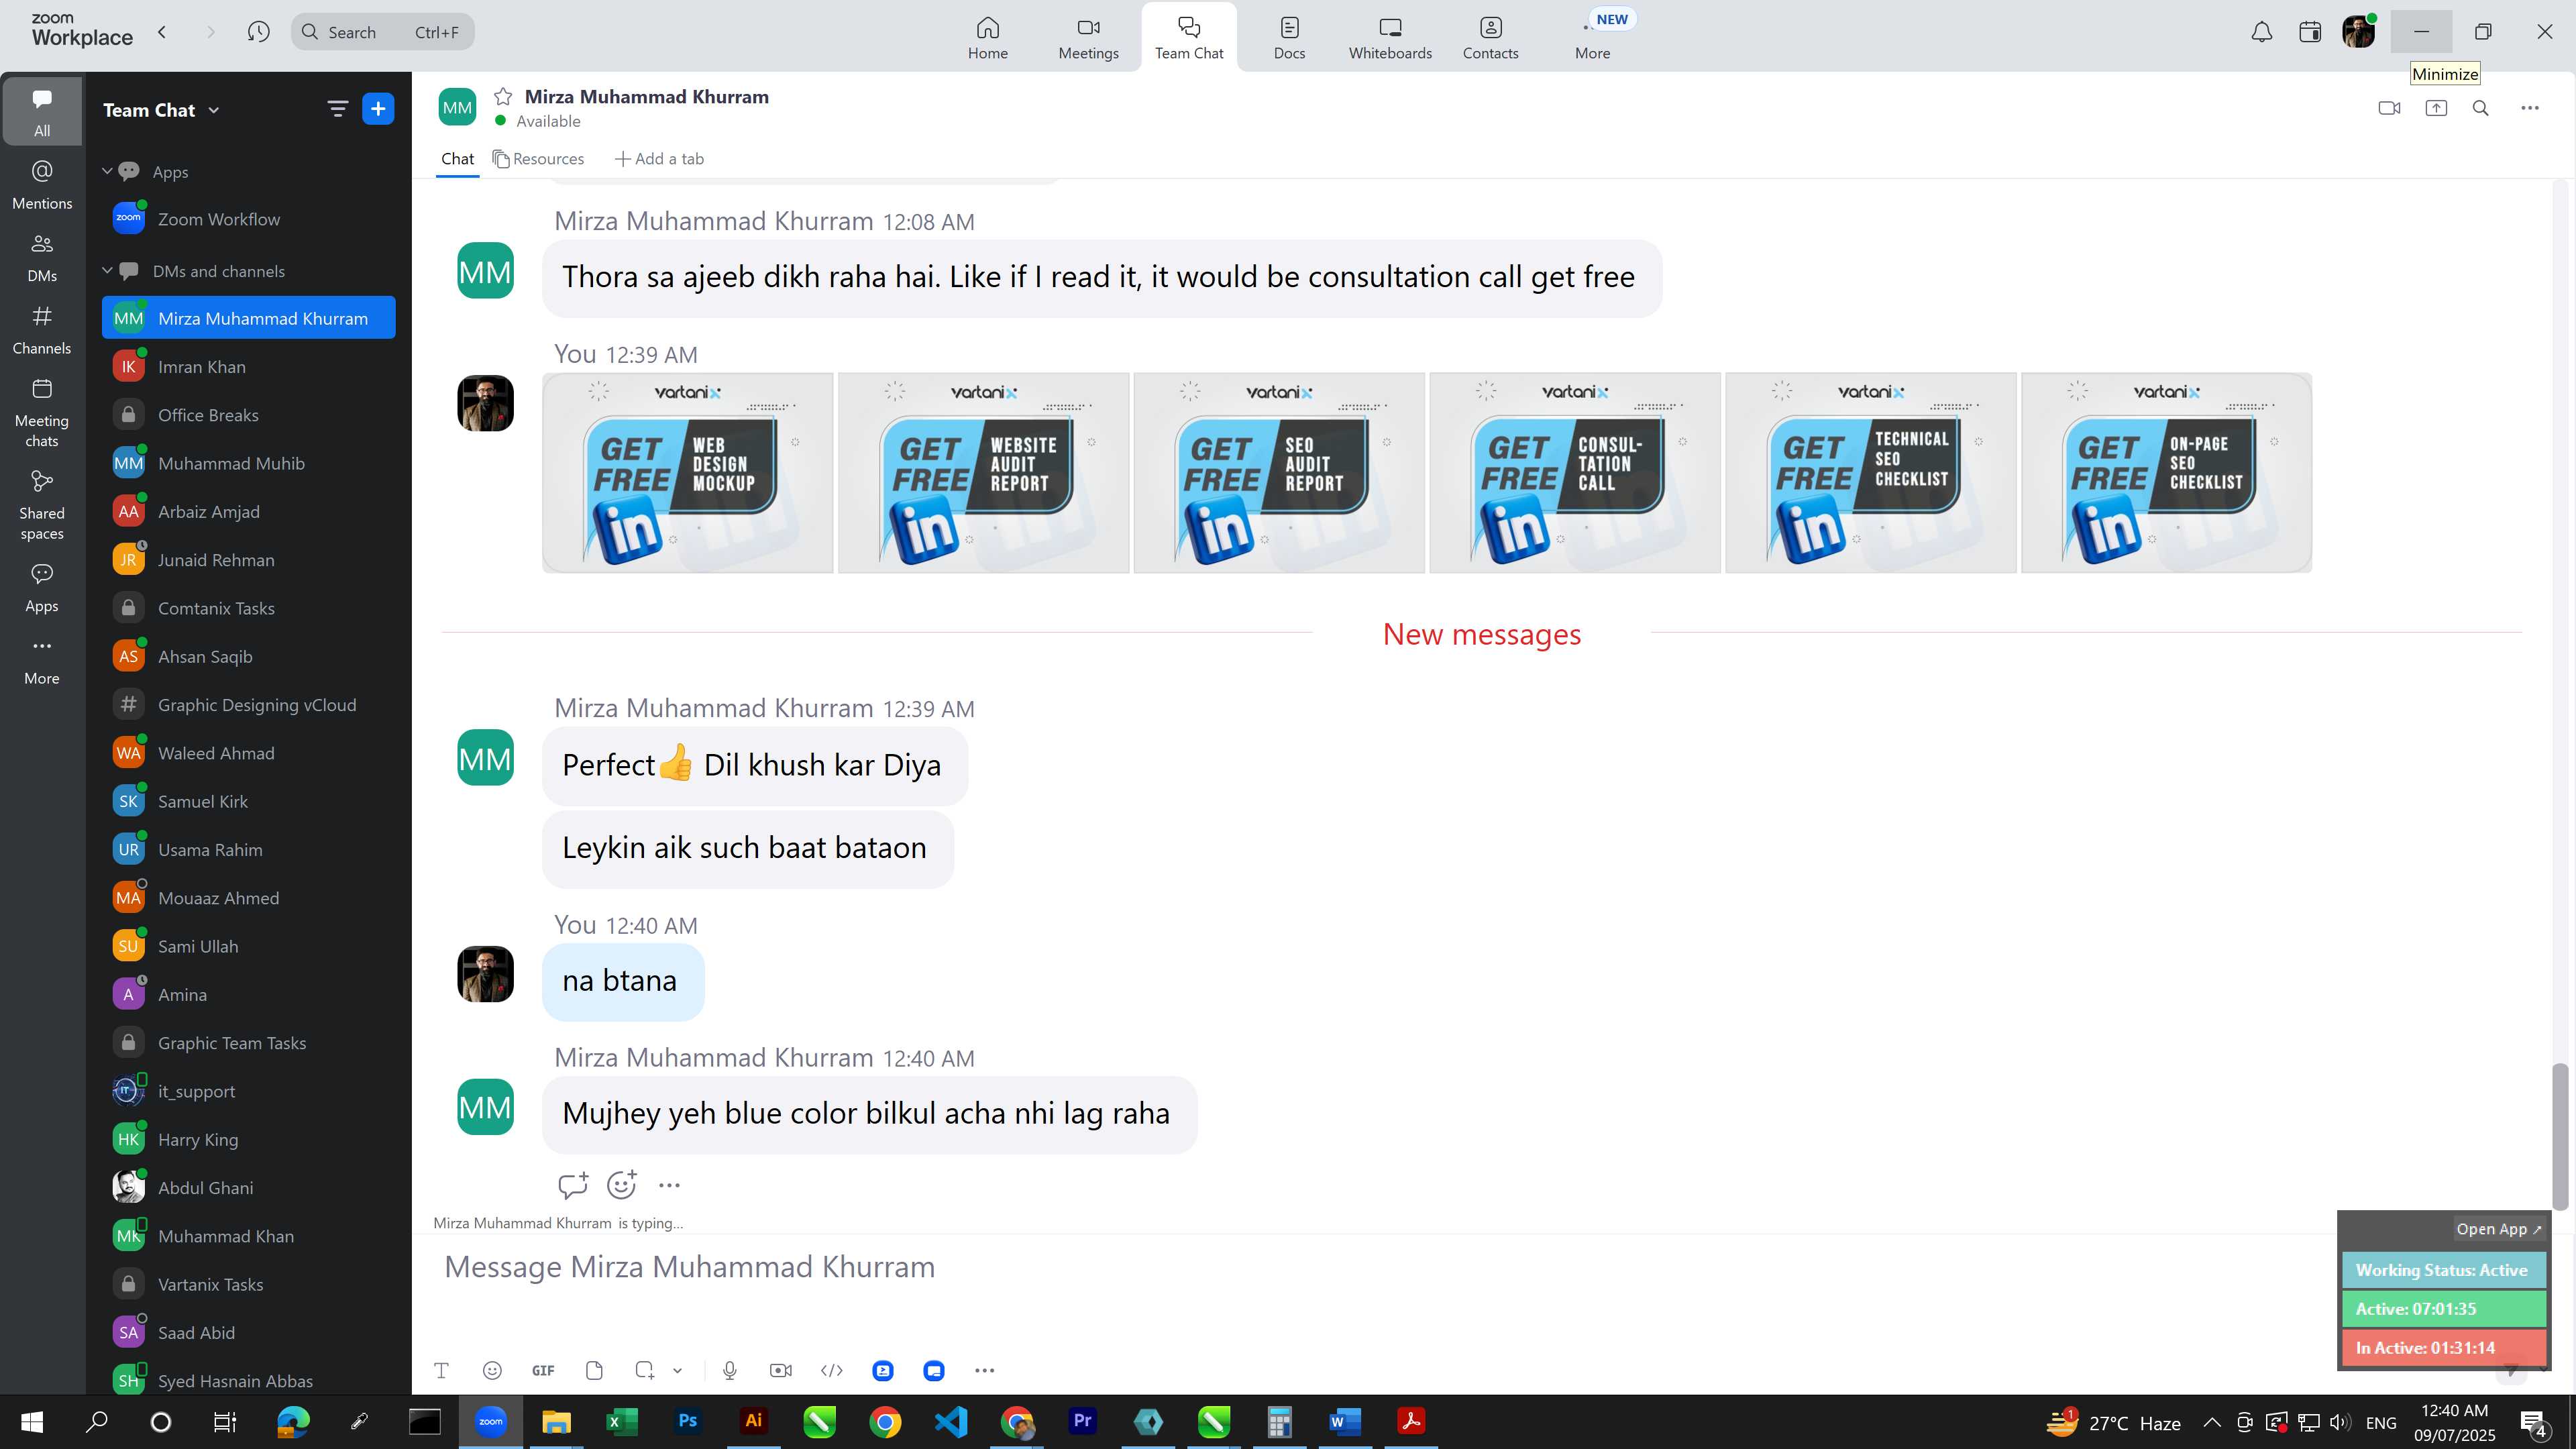Open the Home tab
This screenshot has width=2576, height=1449.
987,38
